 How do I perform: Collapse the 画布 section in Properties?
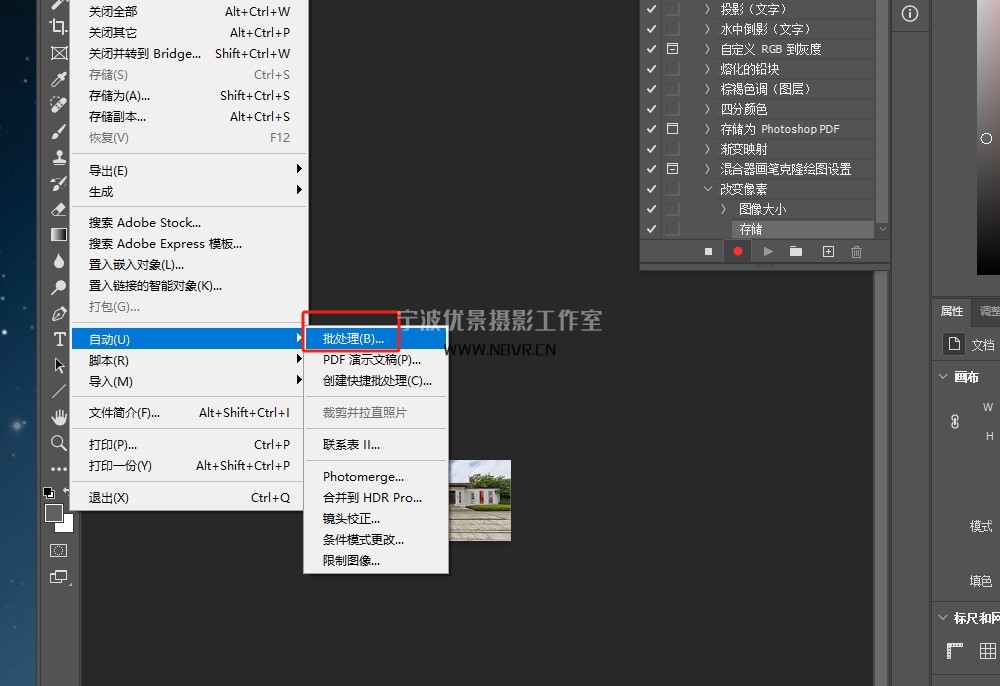coord(942,377)
